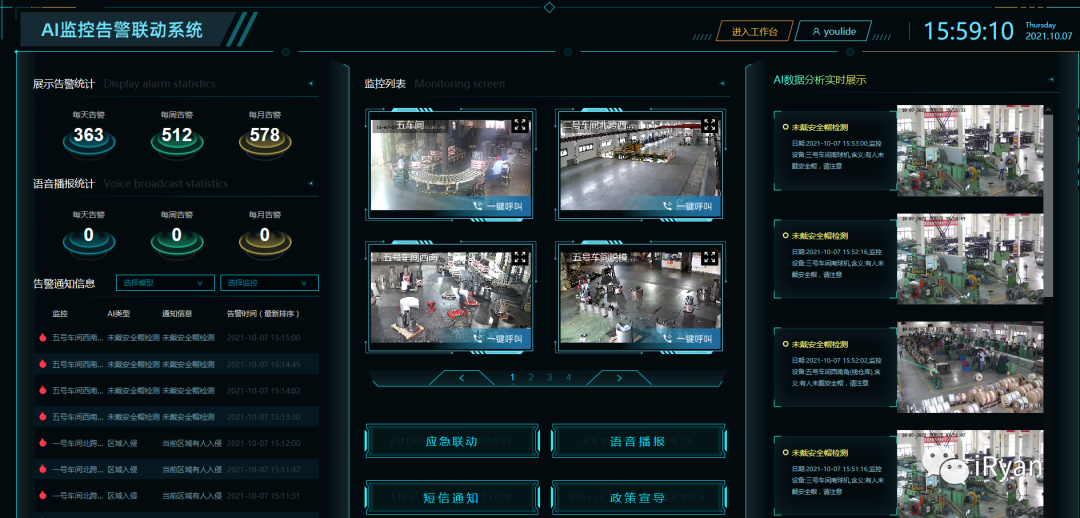Open fullscreen for the 五号车间西南 feed

521,258
